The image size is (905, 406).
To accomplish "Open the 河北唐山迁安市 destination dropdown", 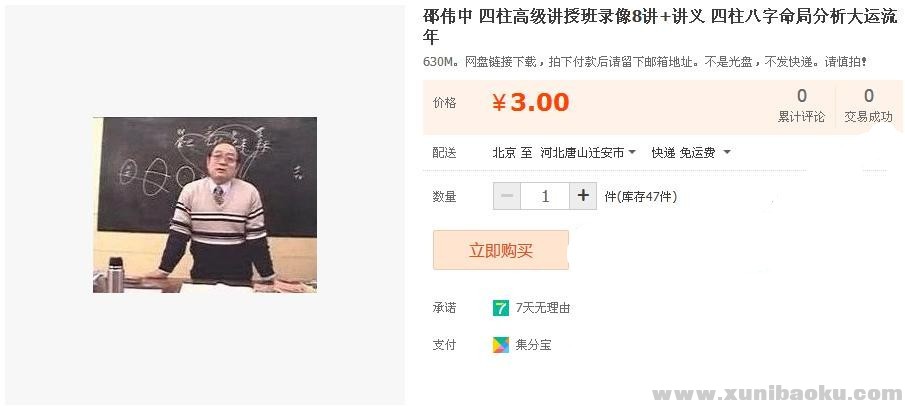I will coord(588,152).
